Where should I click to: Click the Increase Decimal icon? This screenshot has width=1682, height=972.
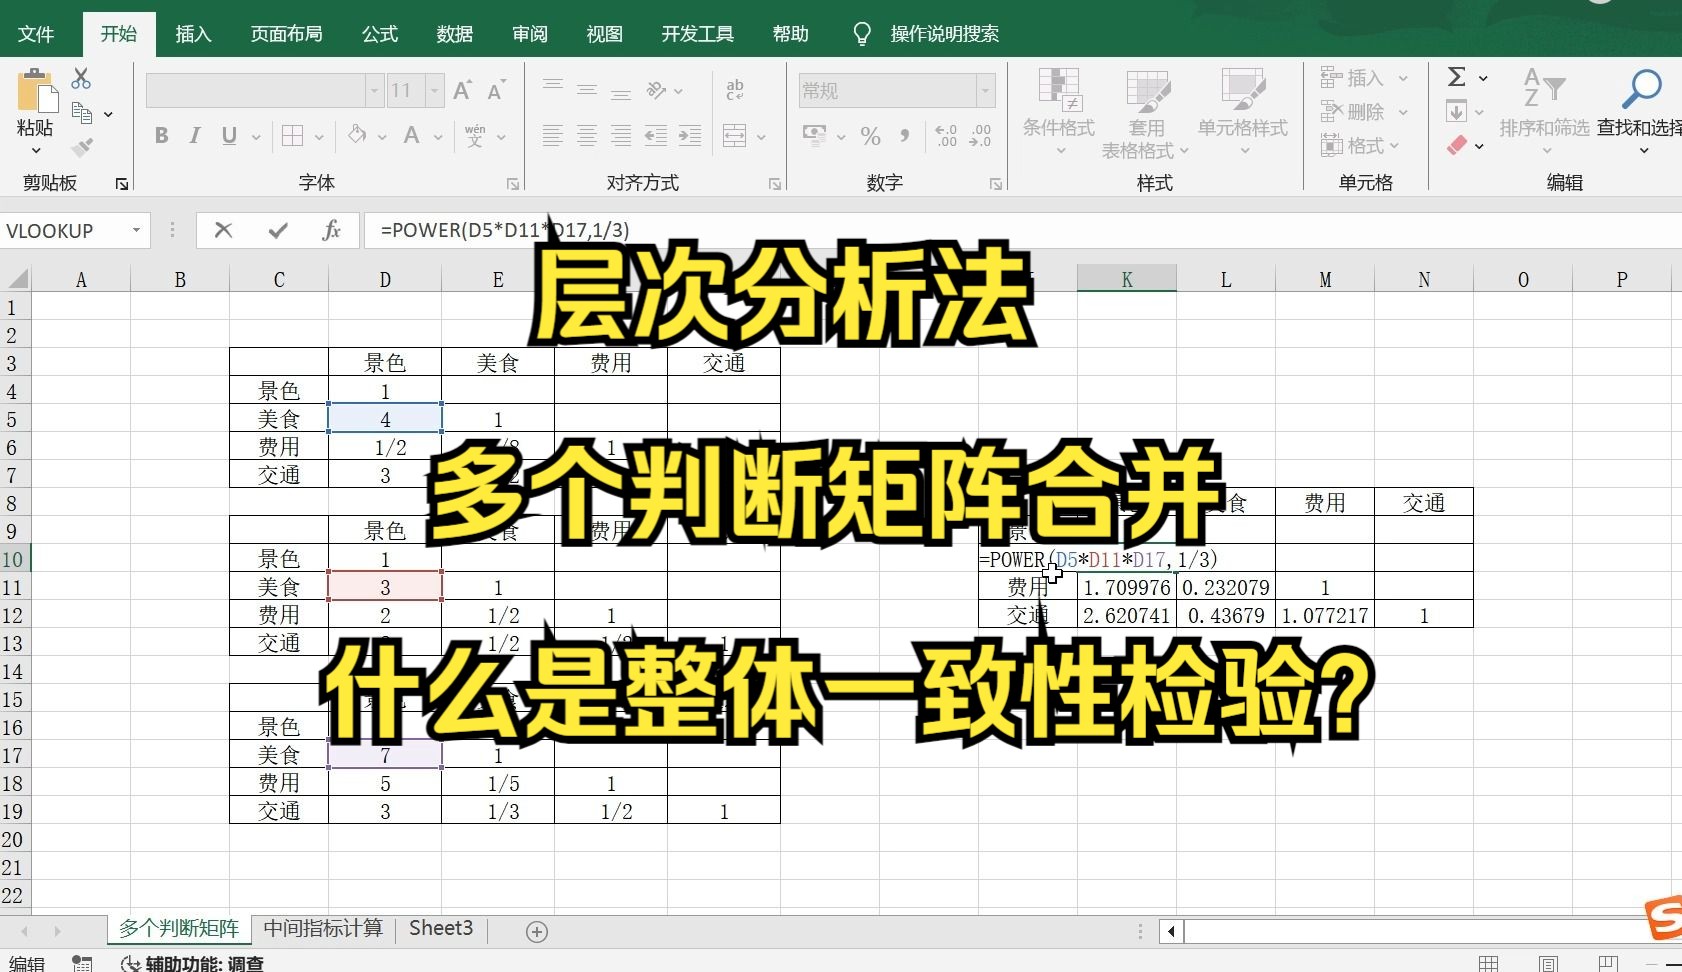click(x=946, y=136)
